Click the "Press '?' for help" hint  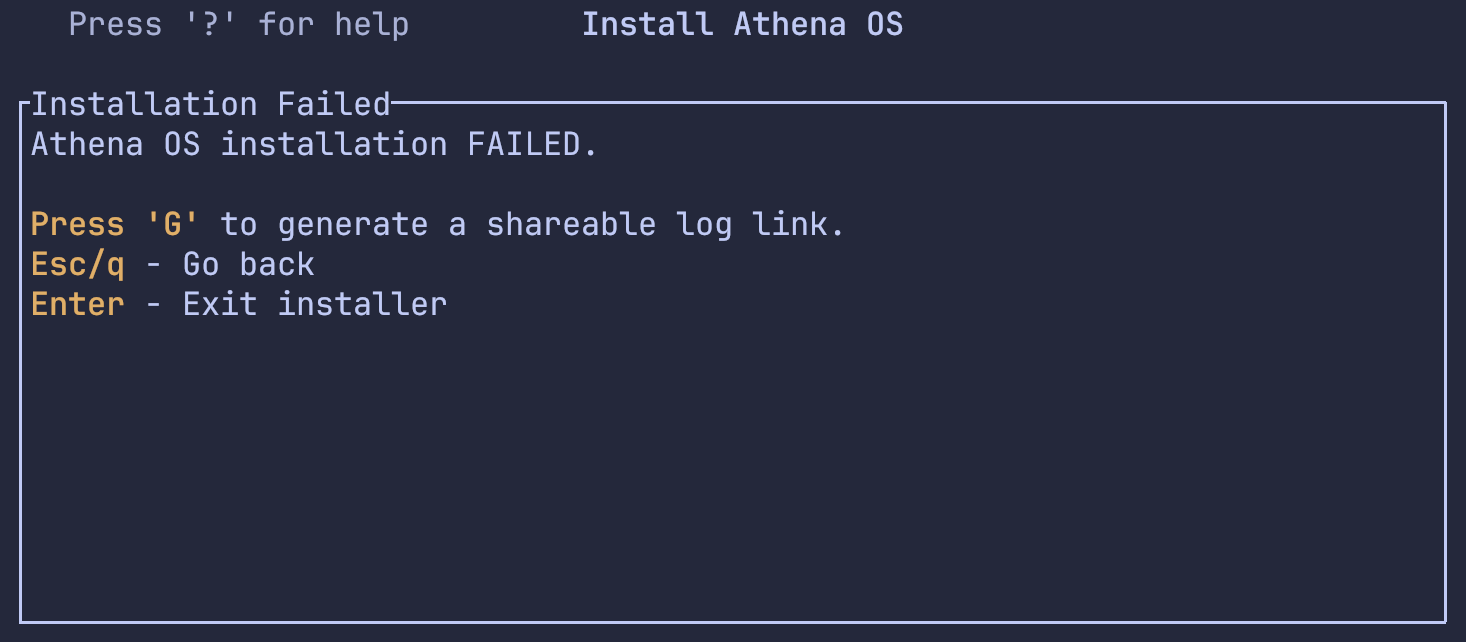click(238, 24)
